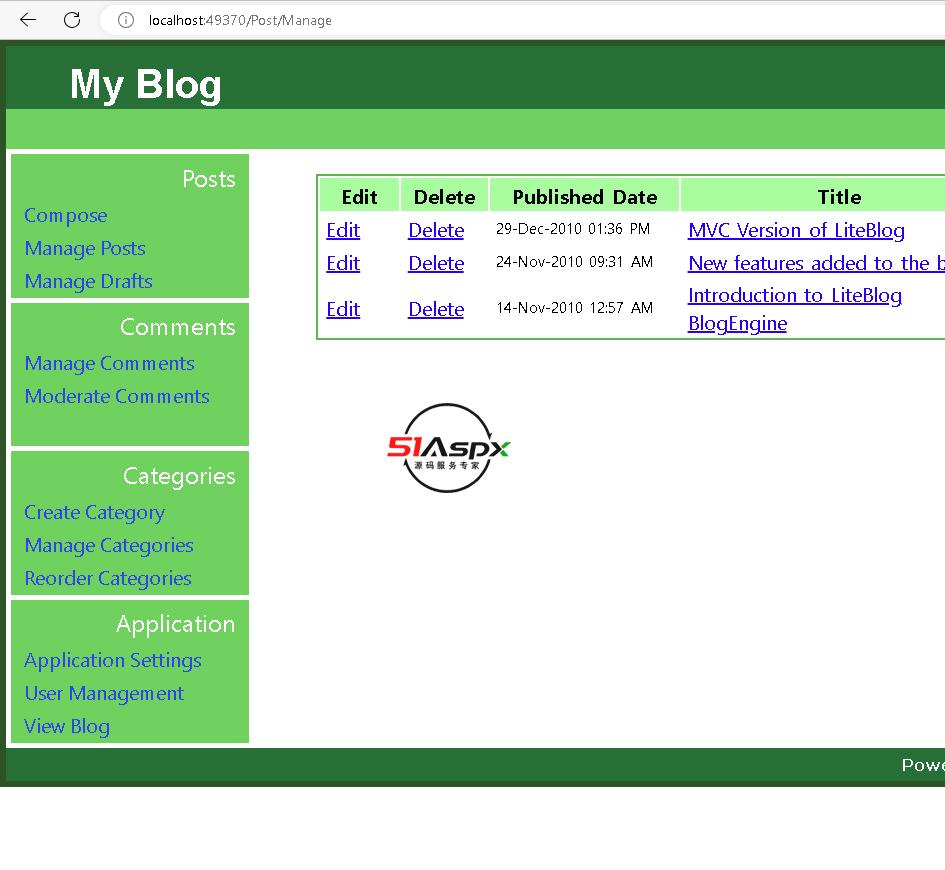Click the Posts section heading
This screenshot has height=870, width=945.
point(209,179)
